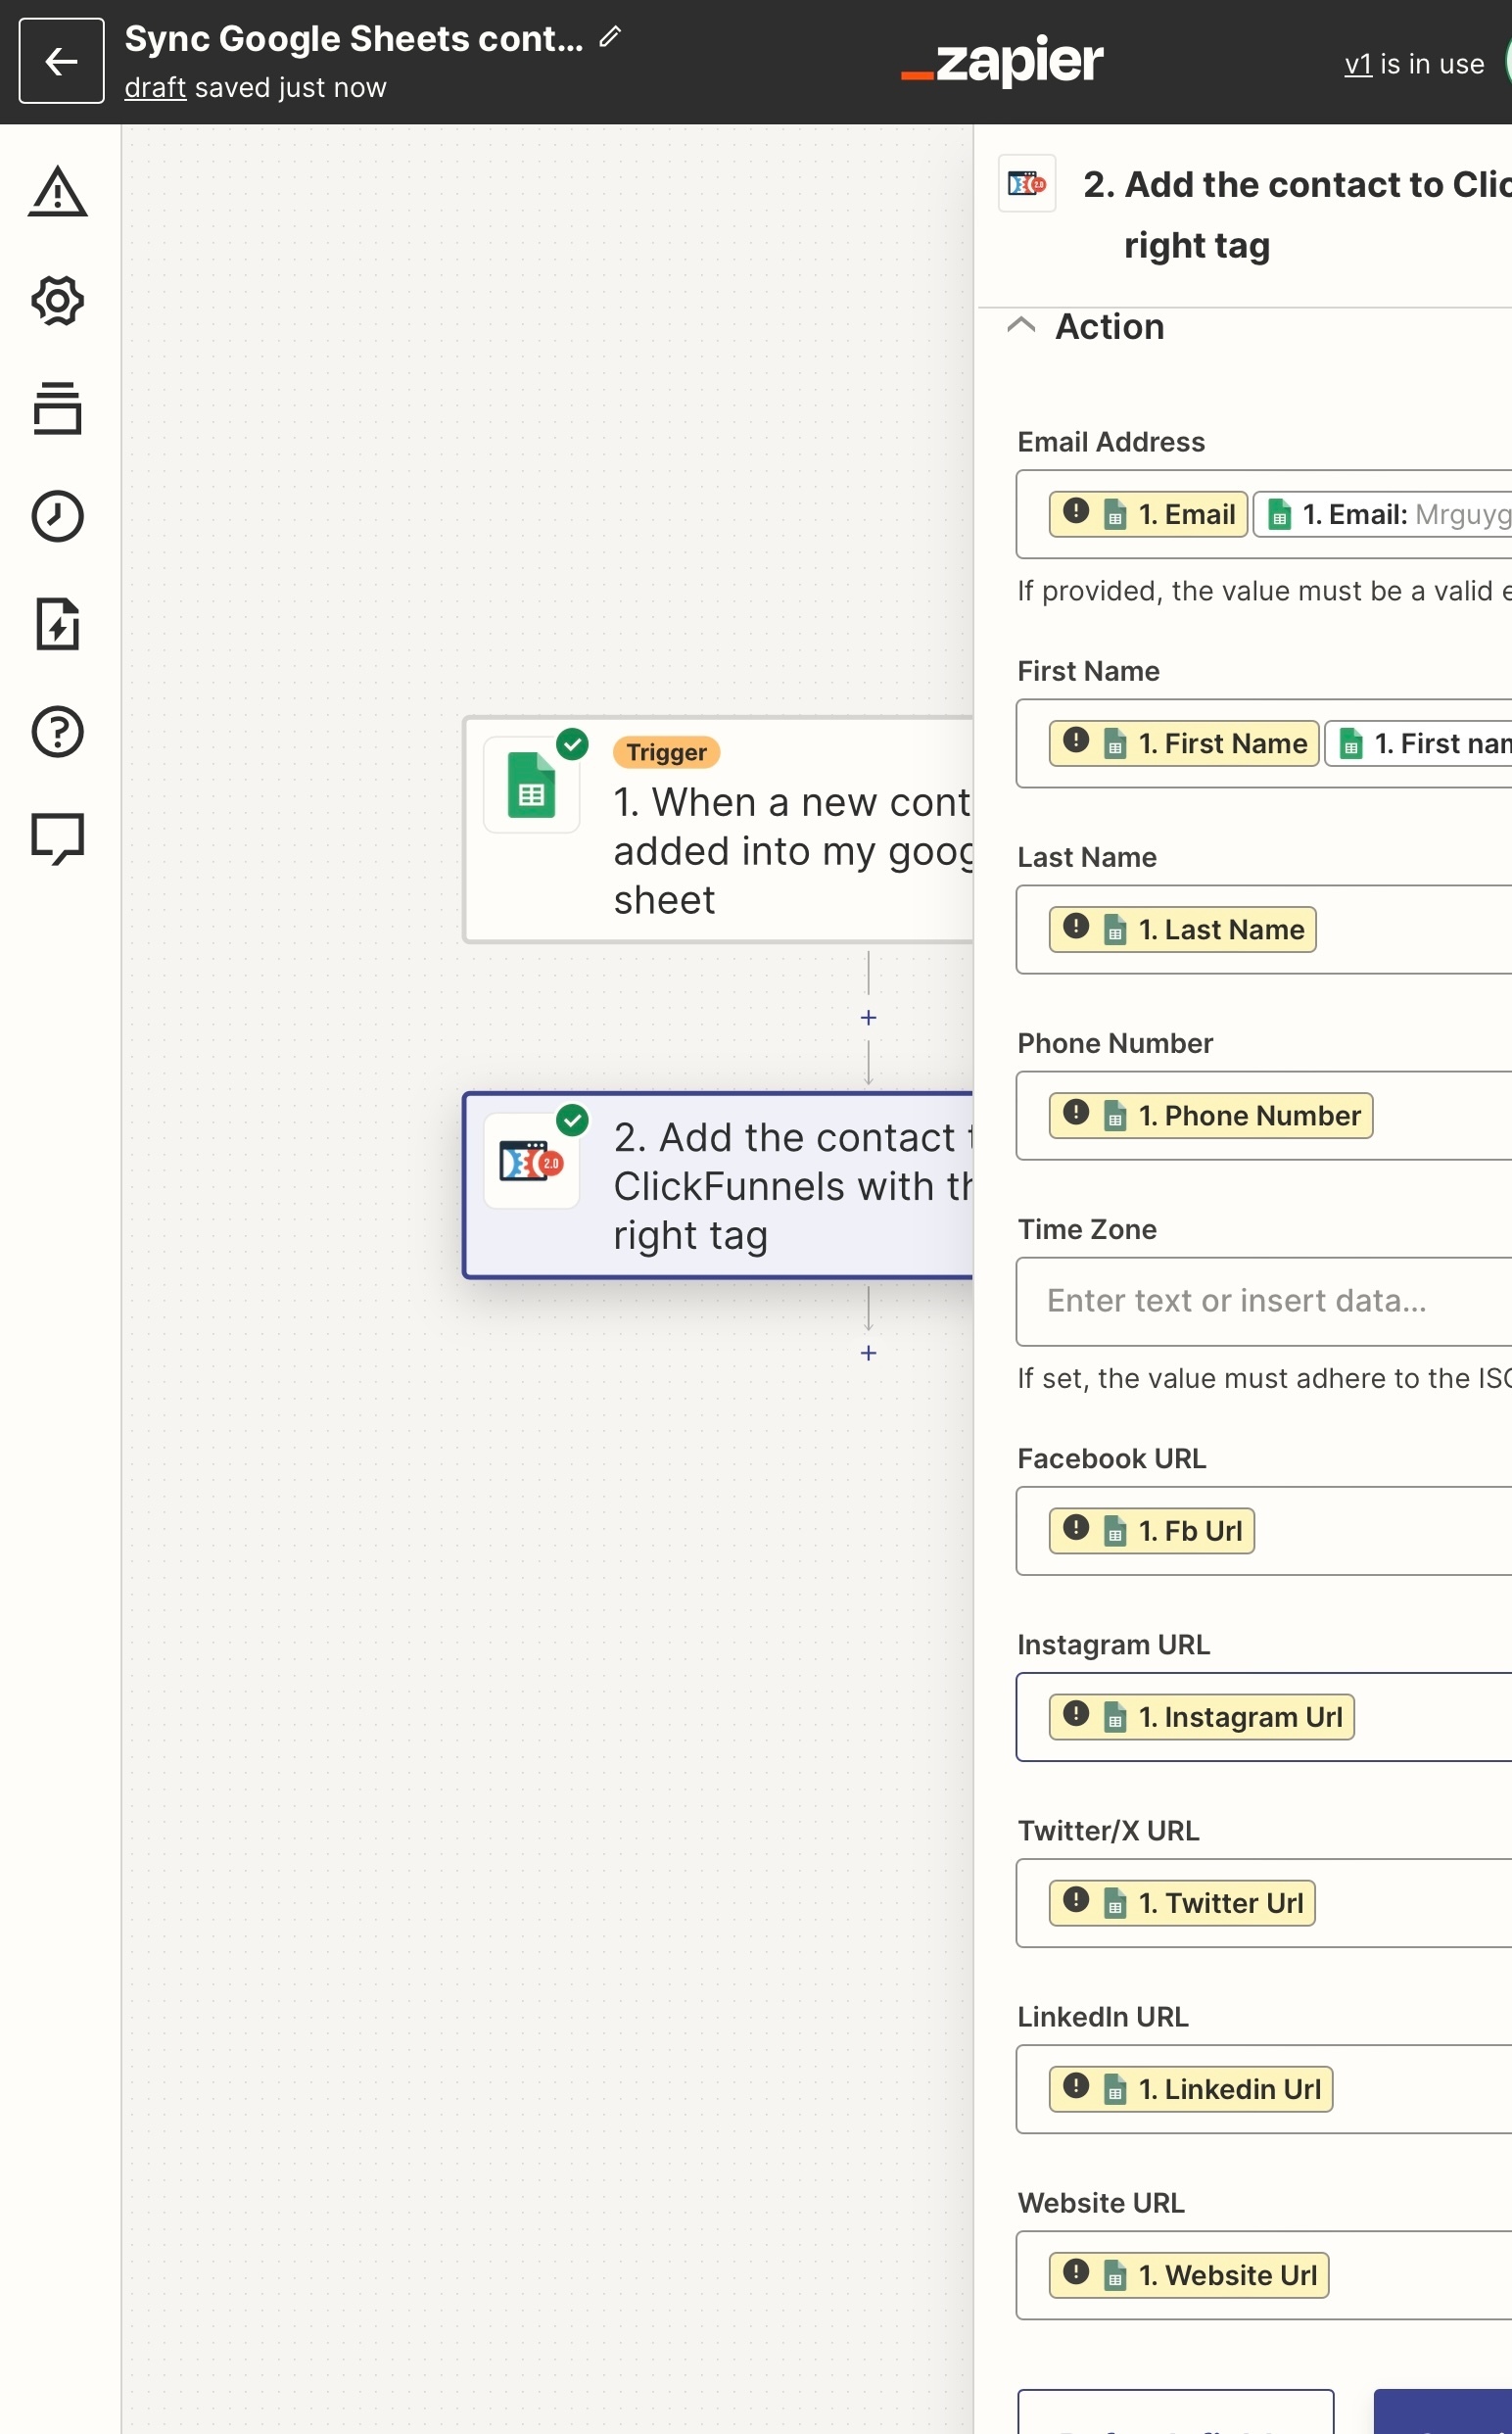The image size is (1512, 2434).
Task: Click the ClickFunnels app icon in panel header
Action: click(x=1027, y=183)
